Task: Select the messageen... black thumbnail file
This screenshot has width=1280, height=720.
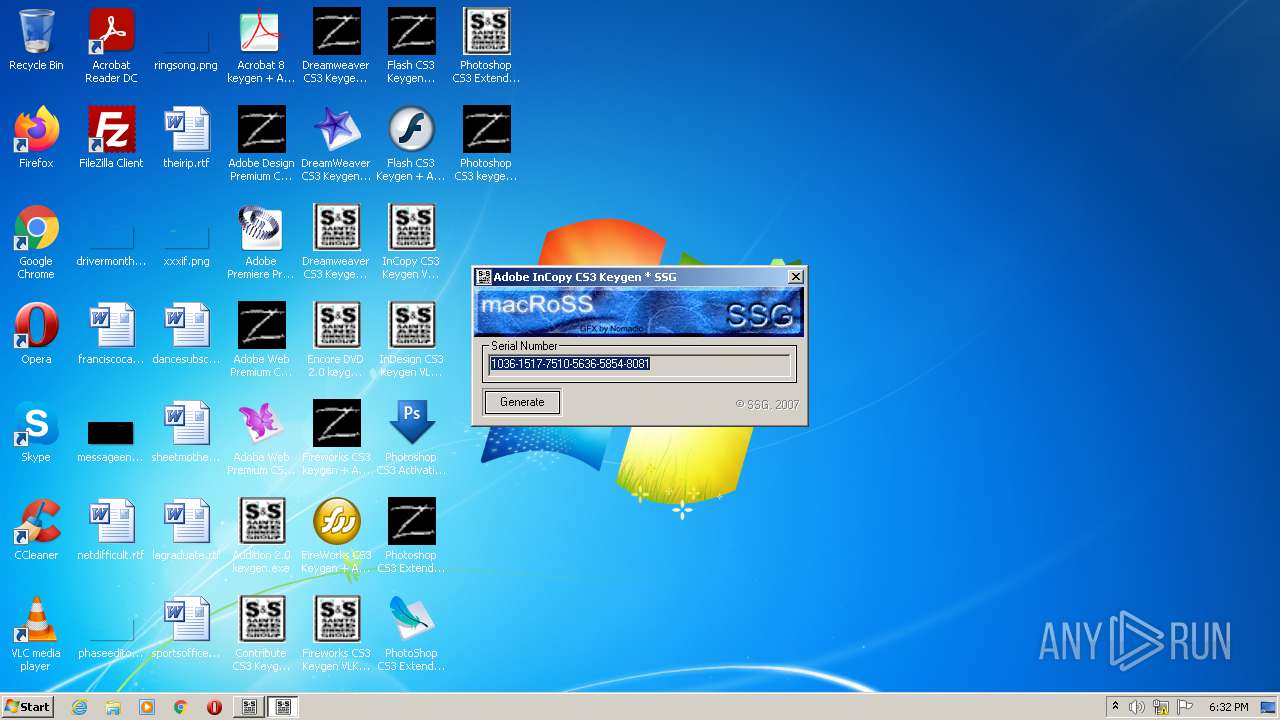Action: [x=111, y=441]
